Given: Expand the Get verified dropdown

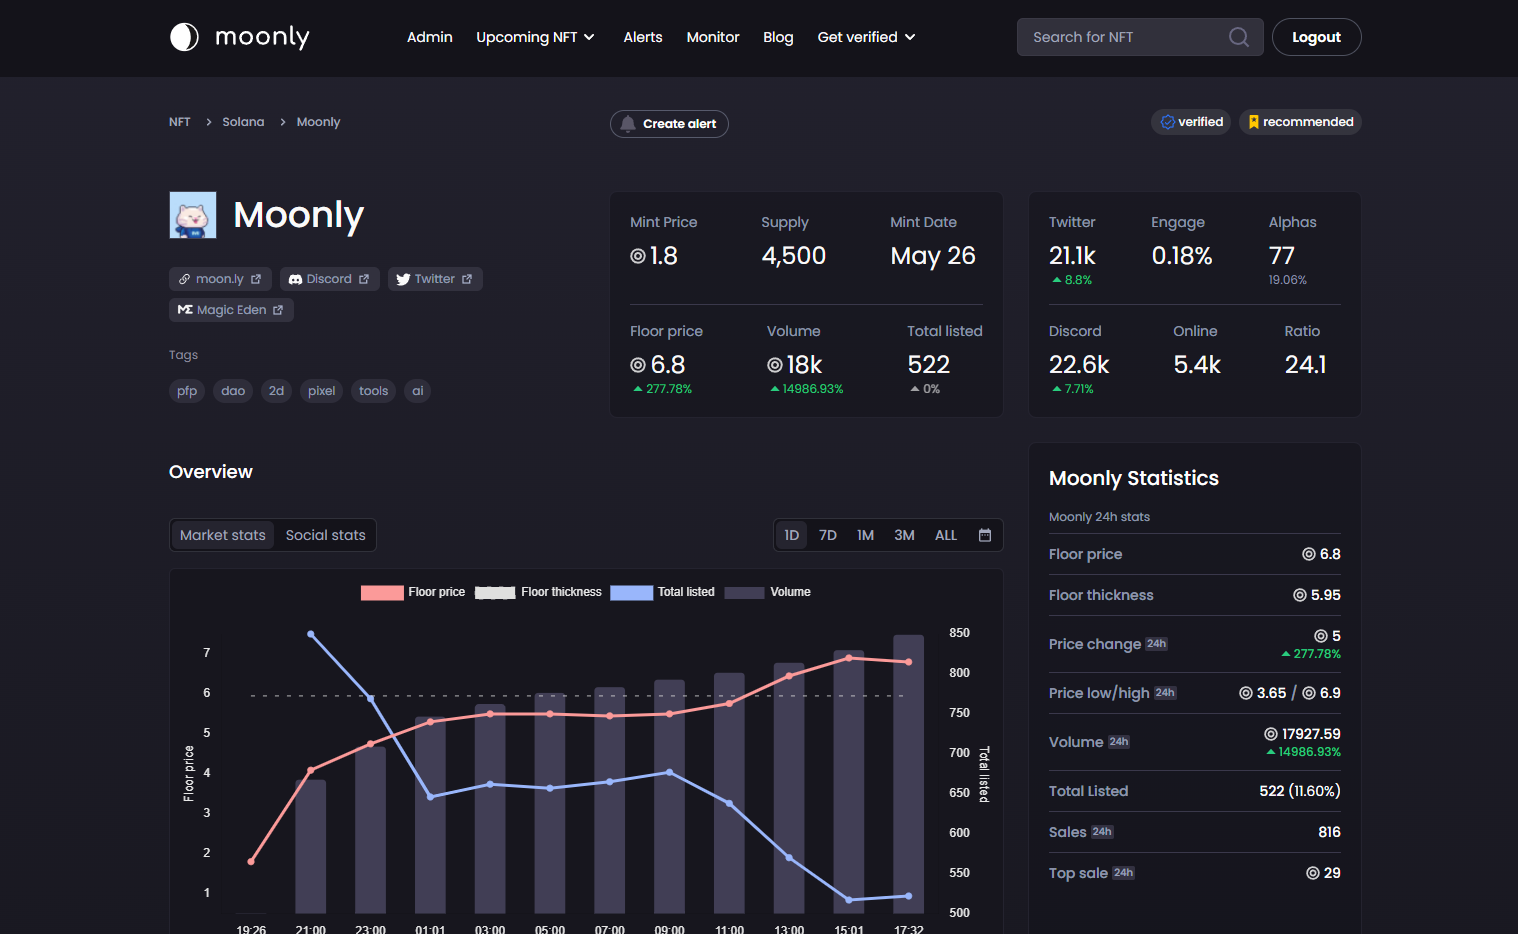Looking at the screenshot, I should pyautogui.click(x=867, y=37).
